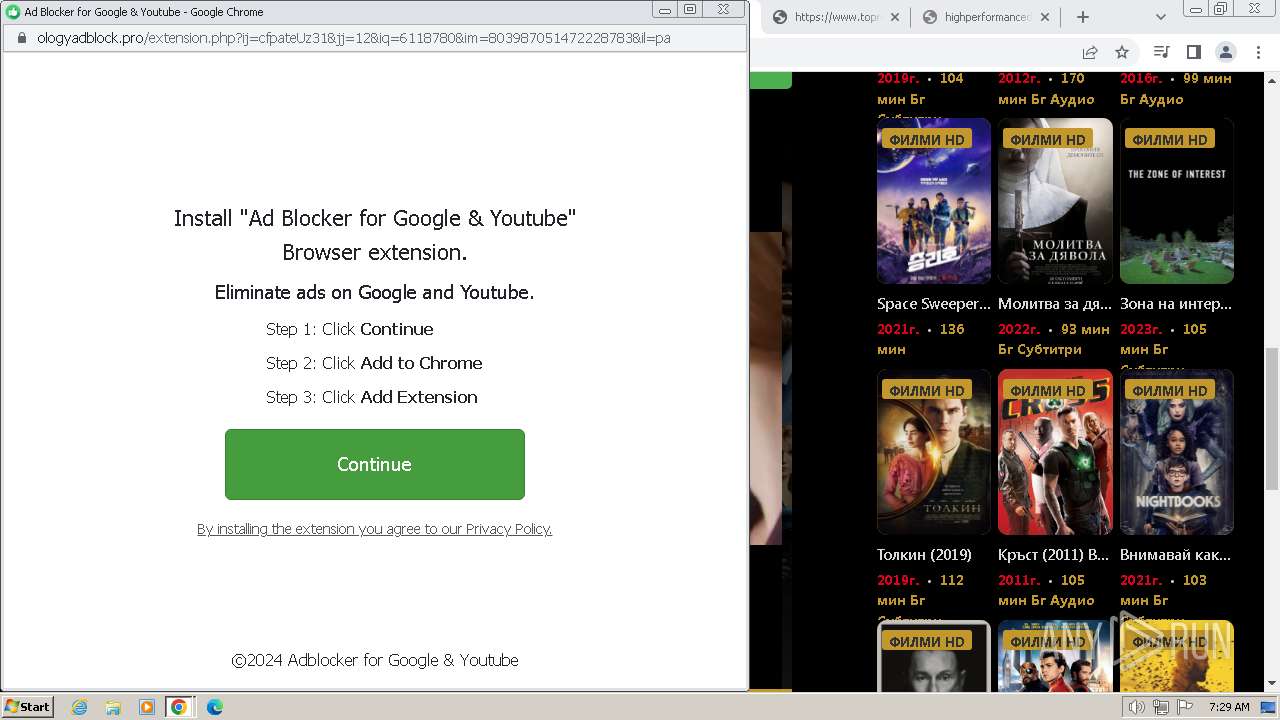This screenshot has width=1280, height=720.
Task: Click the show desktop tray button
Action: click(1268, 707)
